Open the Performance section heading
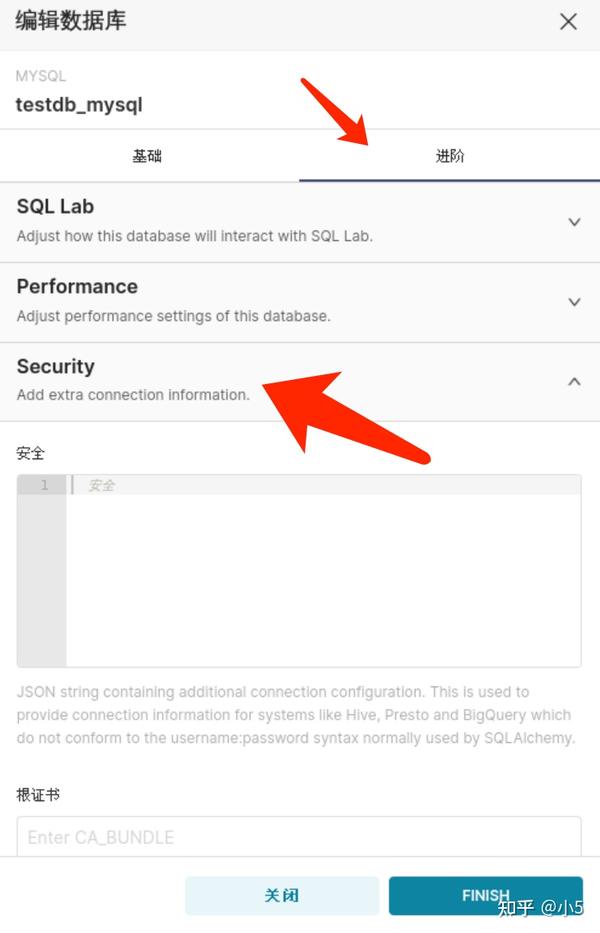This screenshot has width=600, height=933. click(77, 286)
